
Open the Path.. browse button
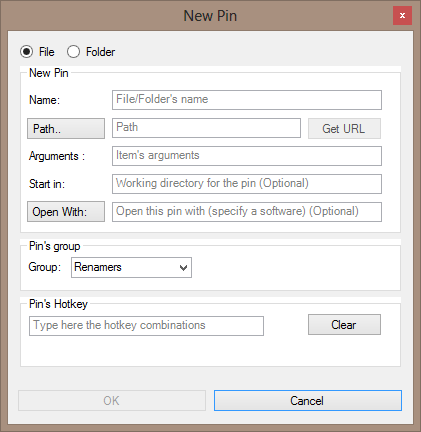tap(66, 128)
